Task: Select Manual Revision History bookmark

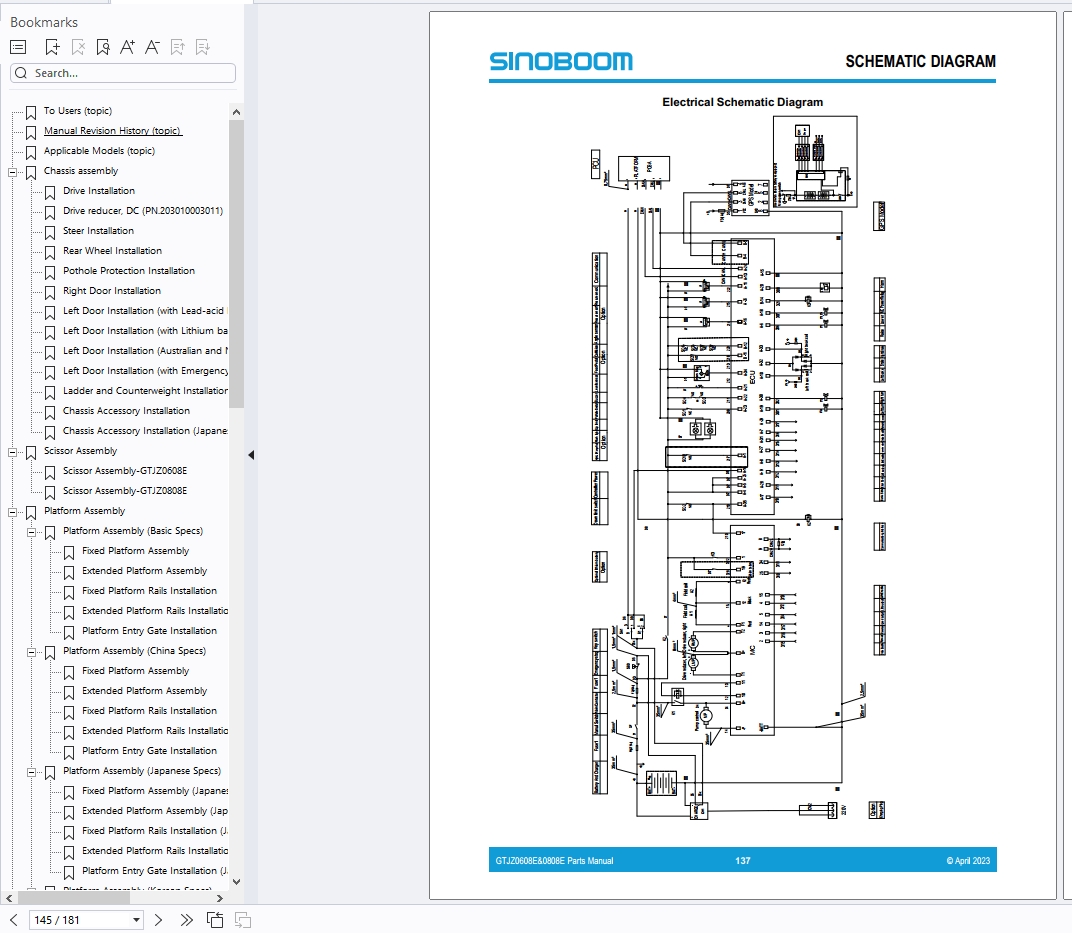Action: [112, 131]
